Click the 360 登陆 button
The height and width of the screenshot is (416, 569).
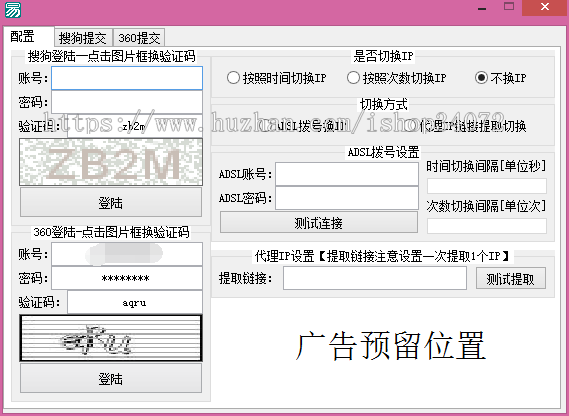click(111, 378)
